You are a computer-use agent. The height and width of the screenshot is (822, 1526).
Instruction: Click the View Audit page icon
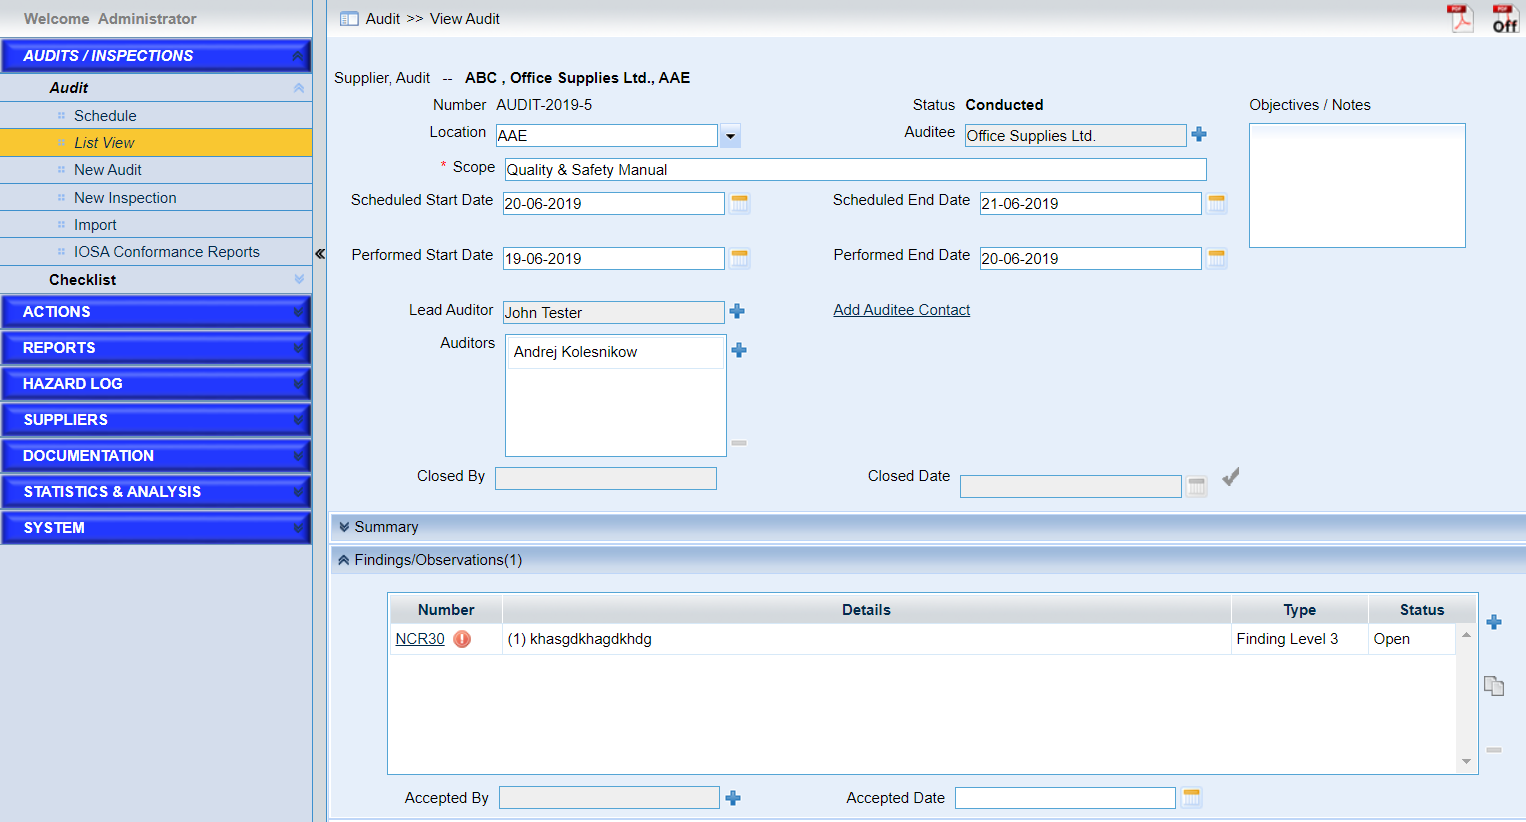point(349,19)
